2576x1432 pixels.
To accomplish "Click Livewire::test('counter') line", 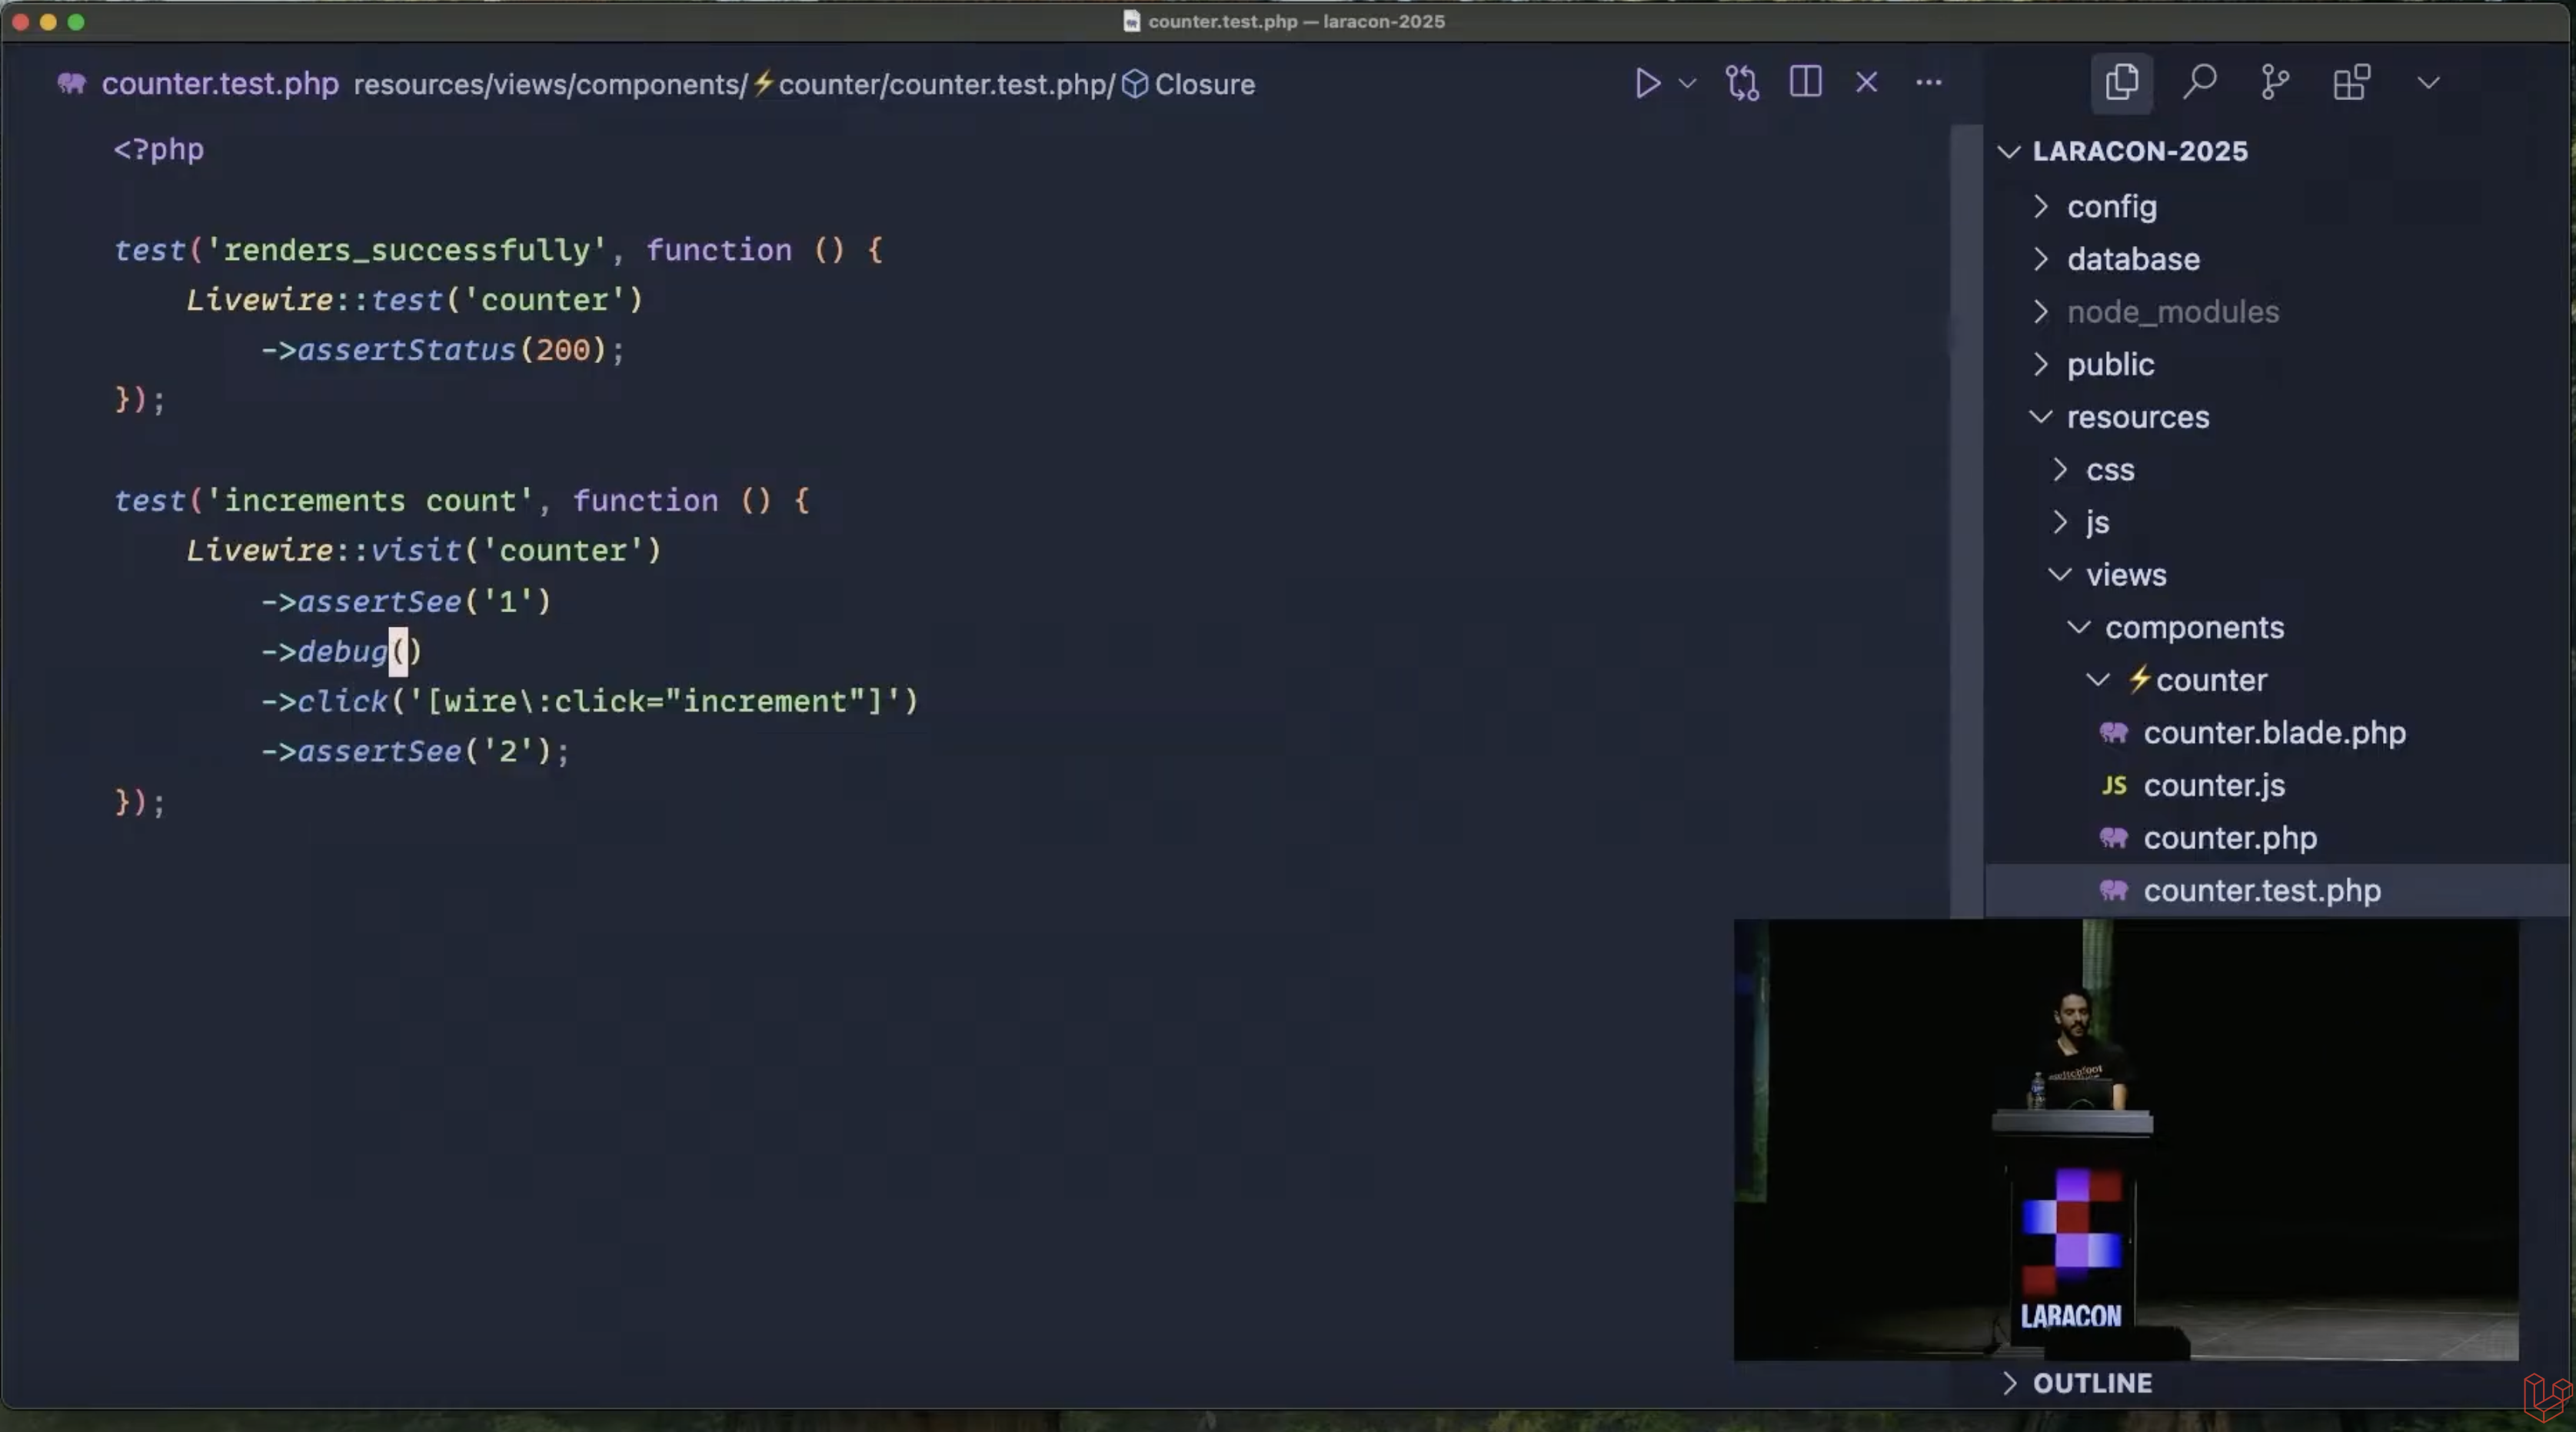I will pyautogui.click(x=414, y=300).
